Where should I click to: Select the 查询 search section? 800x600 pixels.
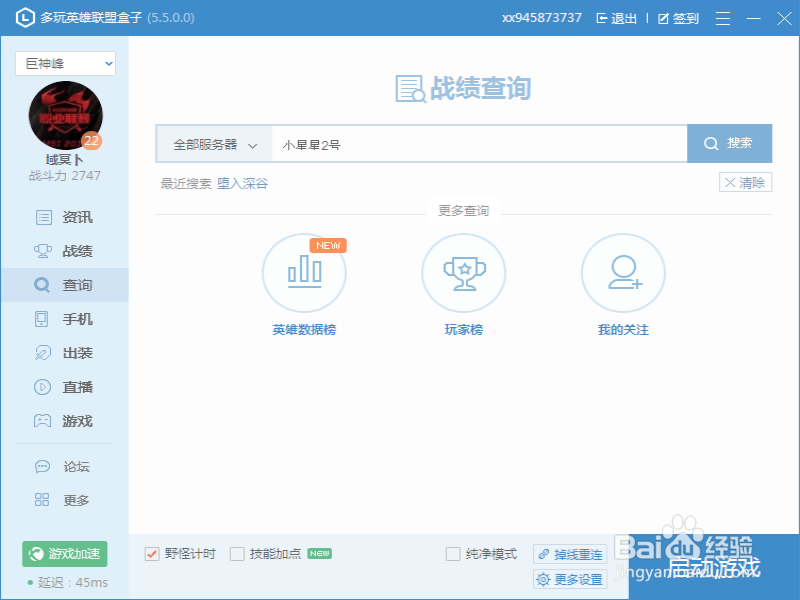tap(64, 285)
